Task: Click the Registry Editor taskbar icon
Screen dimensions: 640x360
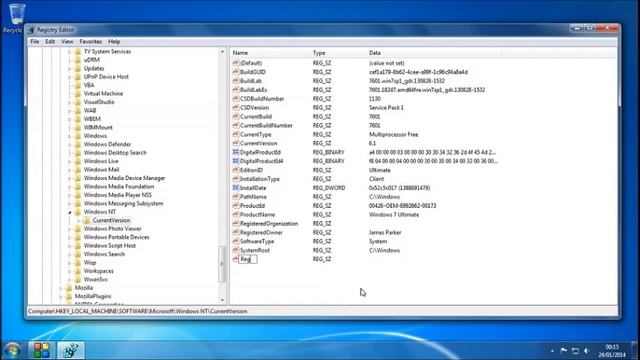Action: [71, 350]
